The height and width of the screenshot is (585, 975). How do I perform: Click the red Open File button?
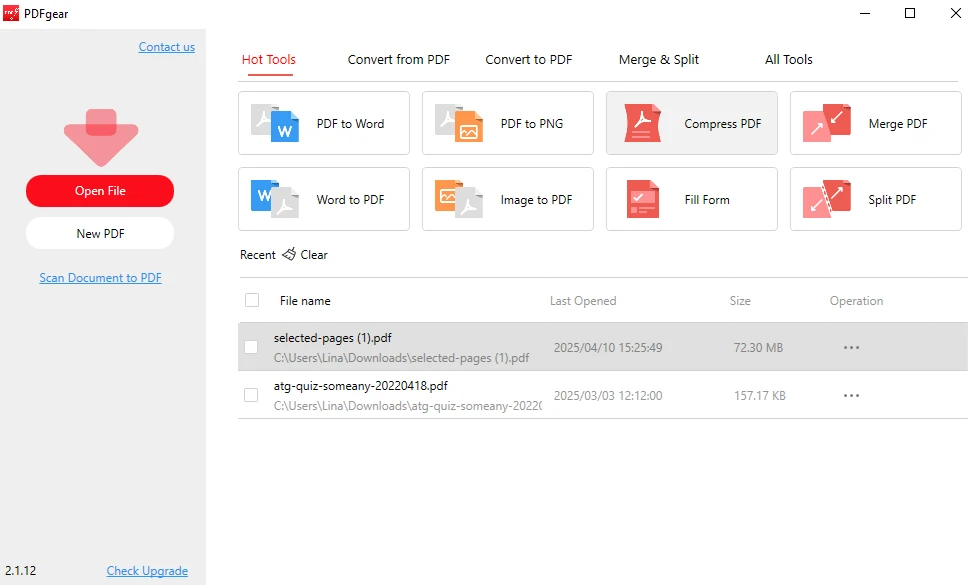100,191
